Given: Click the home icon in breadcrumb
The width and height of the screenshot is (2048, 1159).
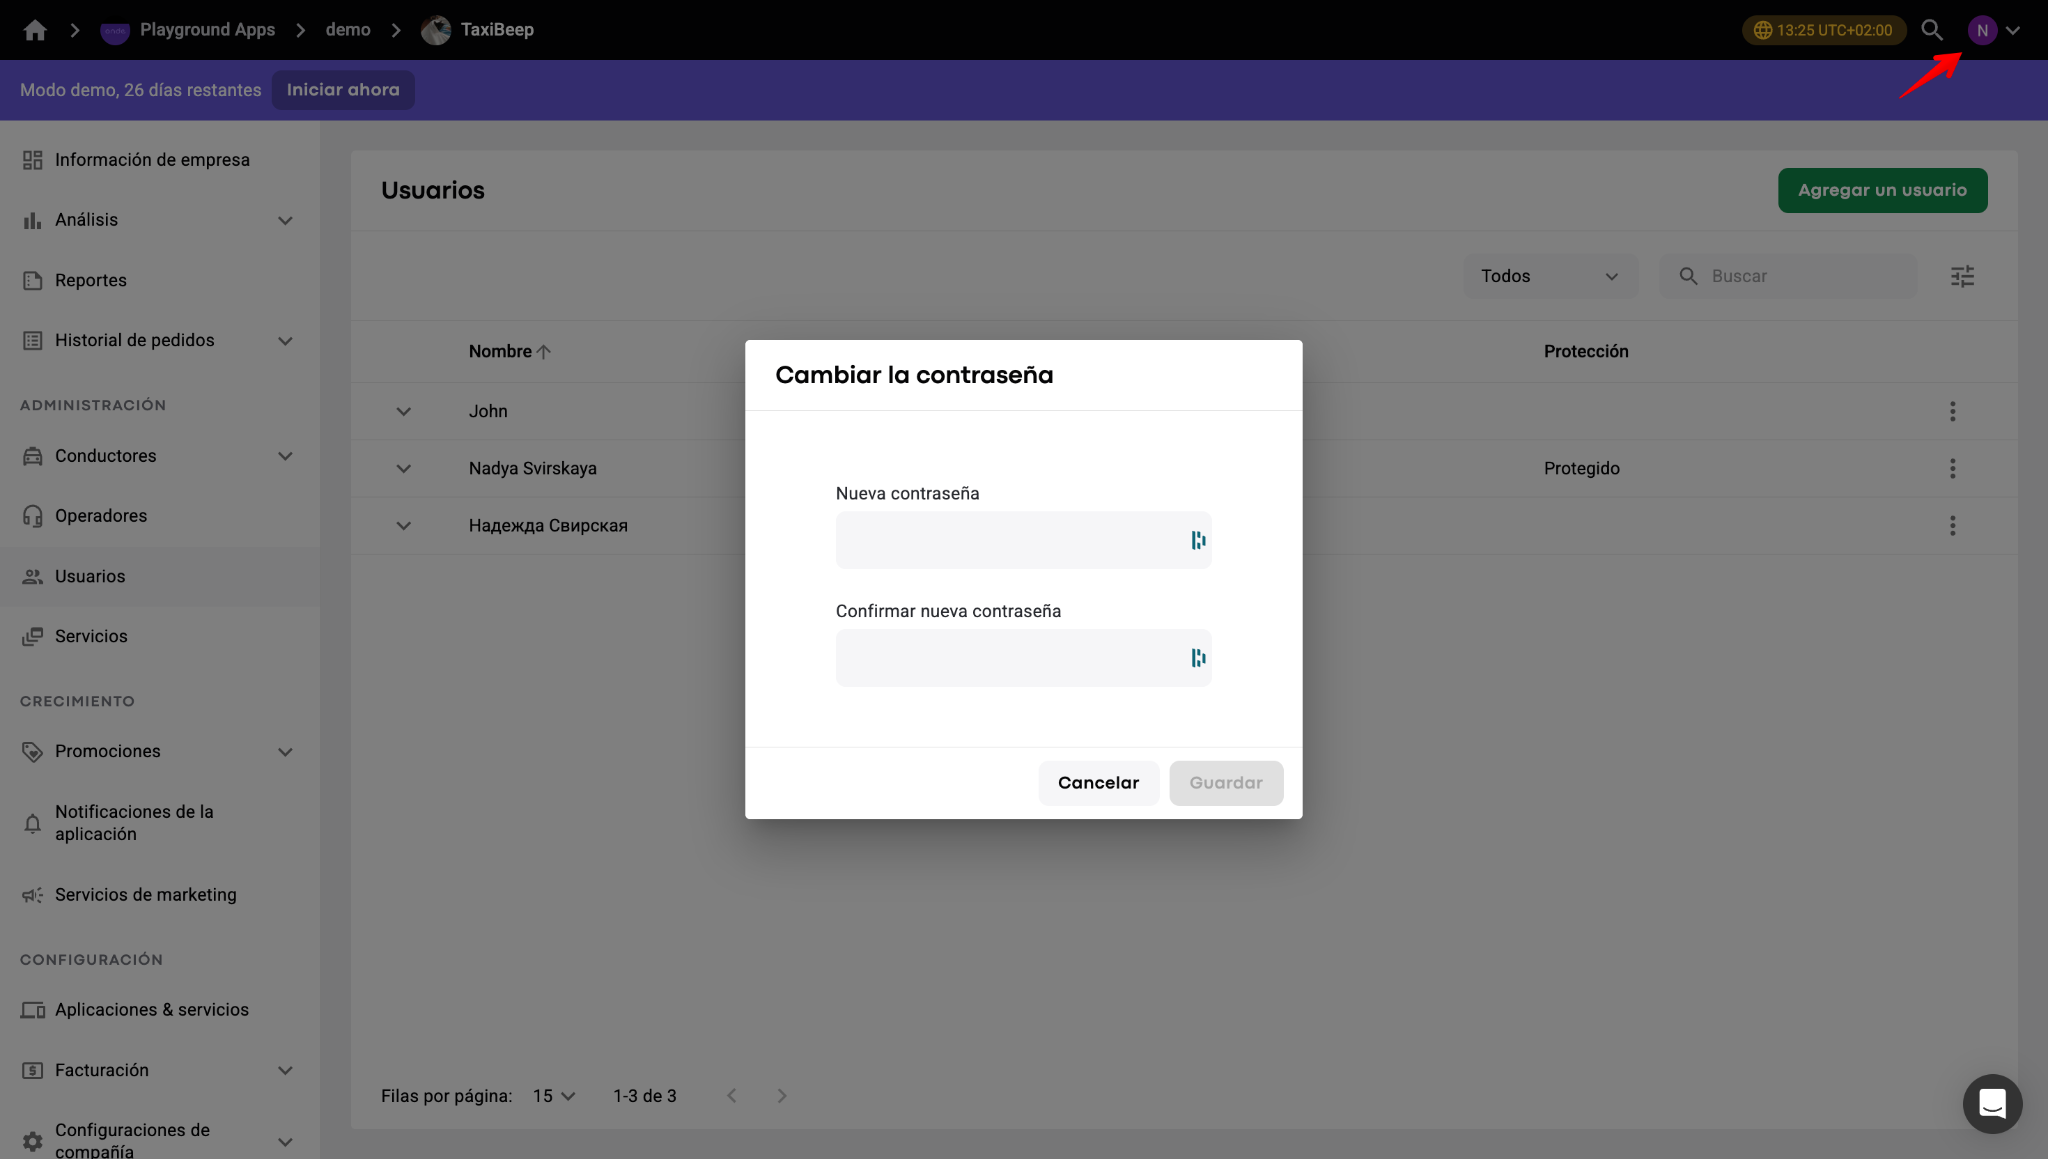Looking at the screenshot, I should (x=35, y=30).
